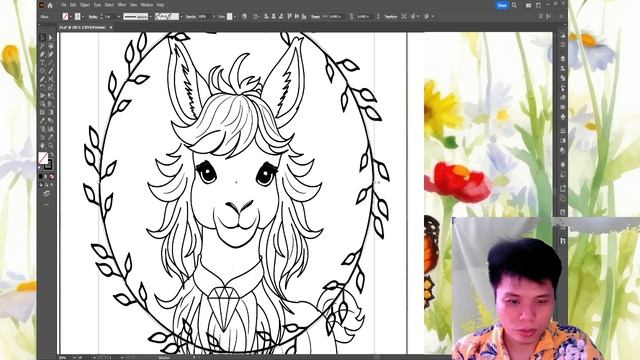Set paint mode to None
Image resolution: width=640 pixels, height=360 pixels.
[52, 176]
